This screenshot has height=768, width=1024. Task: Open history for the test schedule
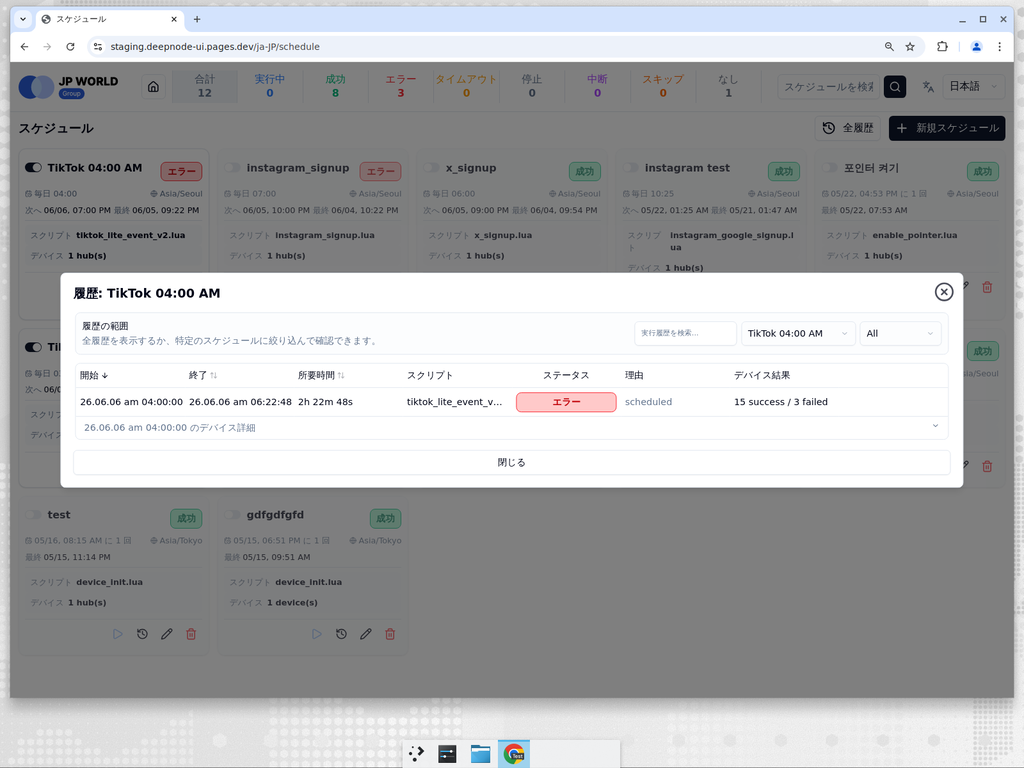pos(142,634)
